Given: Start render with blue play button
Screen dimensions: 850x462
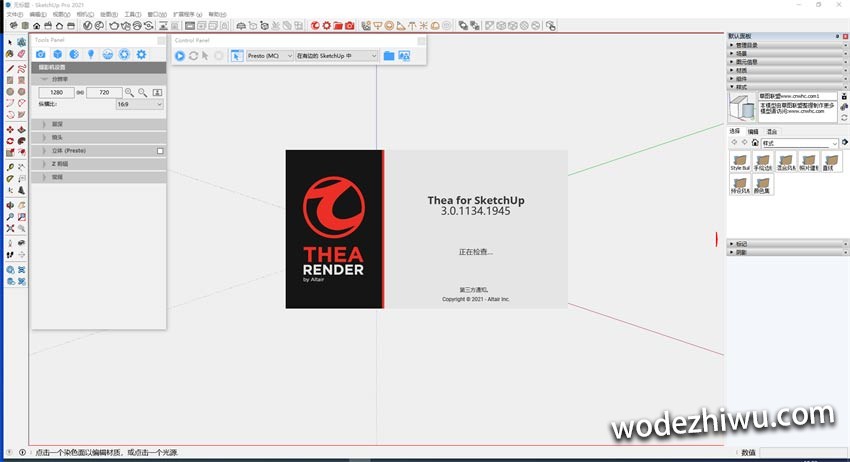Looking at the screenshot, I should (x=180, y=56).
